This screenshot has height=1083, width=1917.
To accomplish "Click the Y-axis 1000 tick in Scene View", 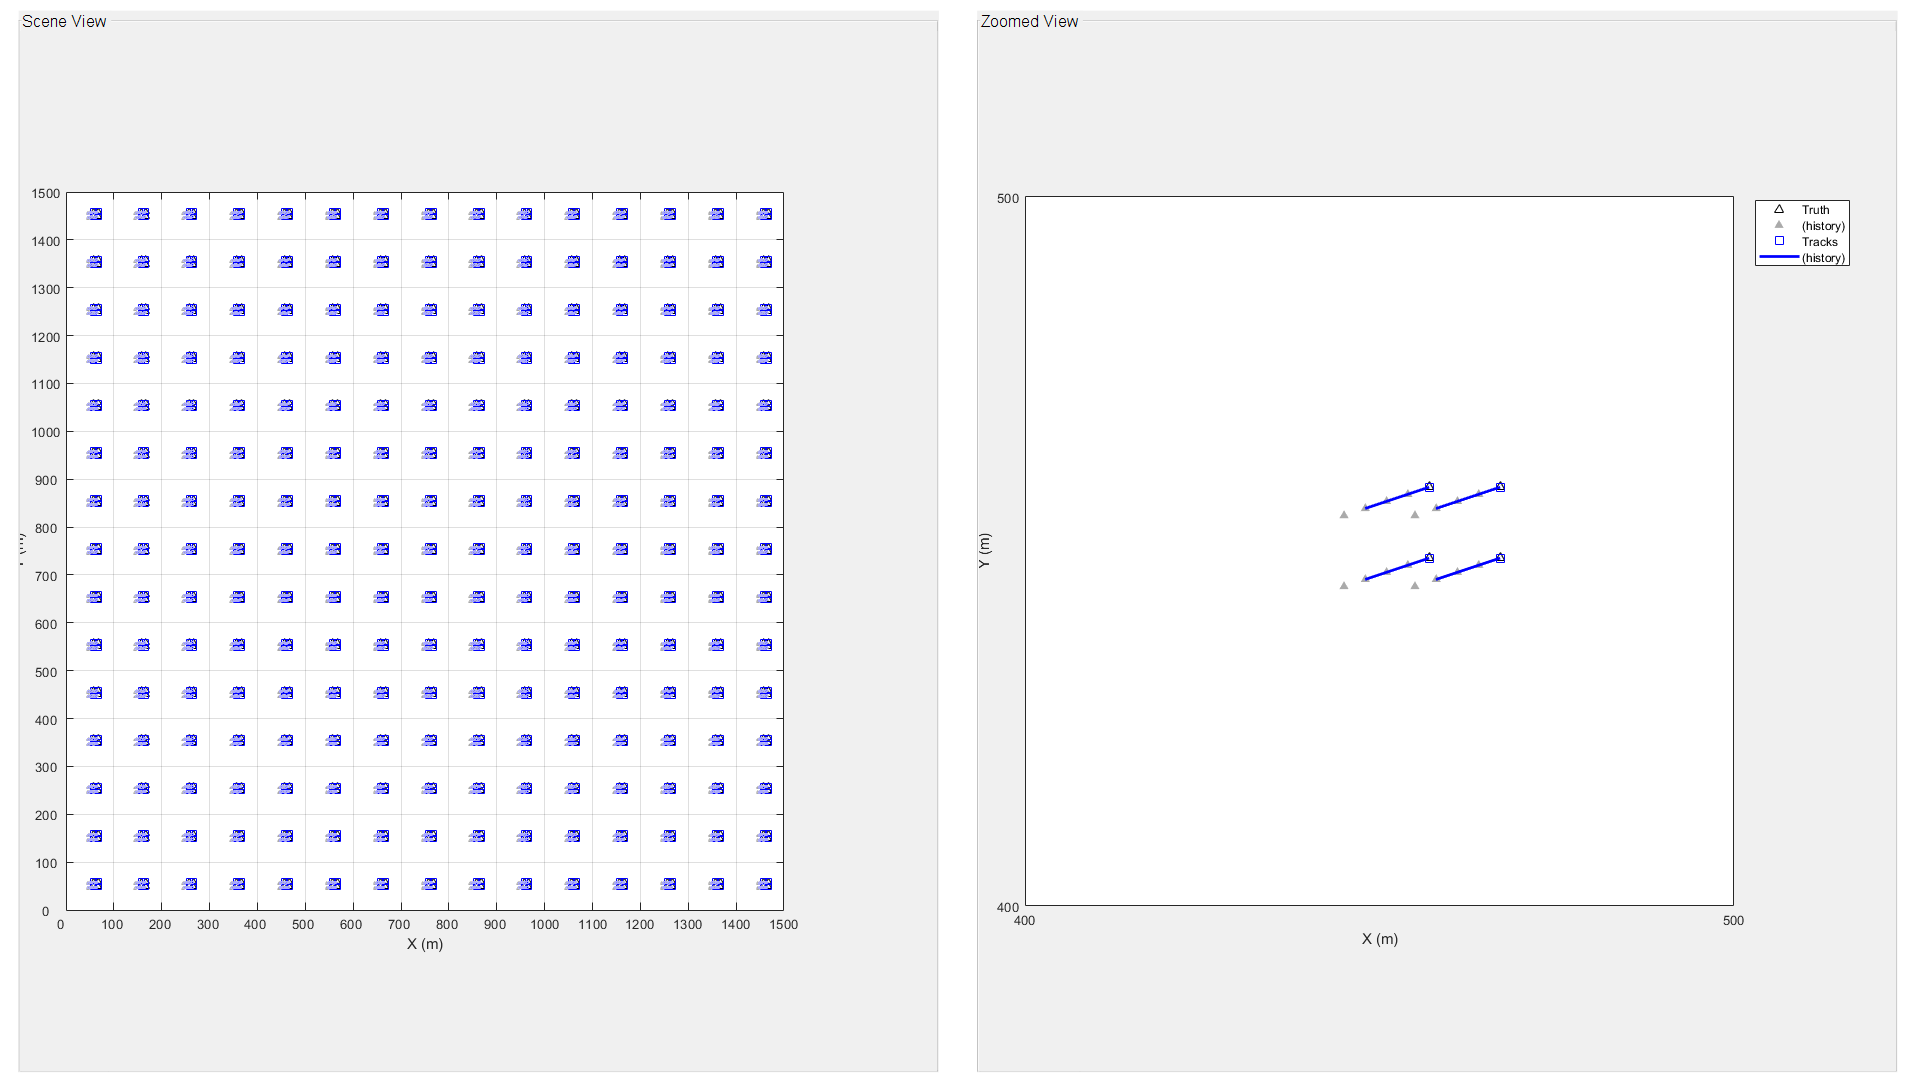I will click(46, 433).
